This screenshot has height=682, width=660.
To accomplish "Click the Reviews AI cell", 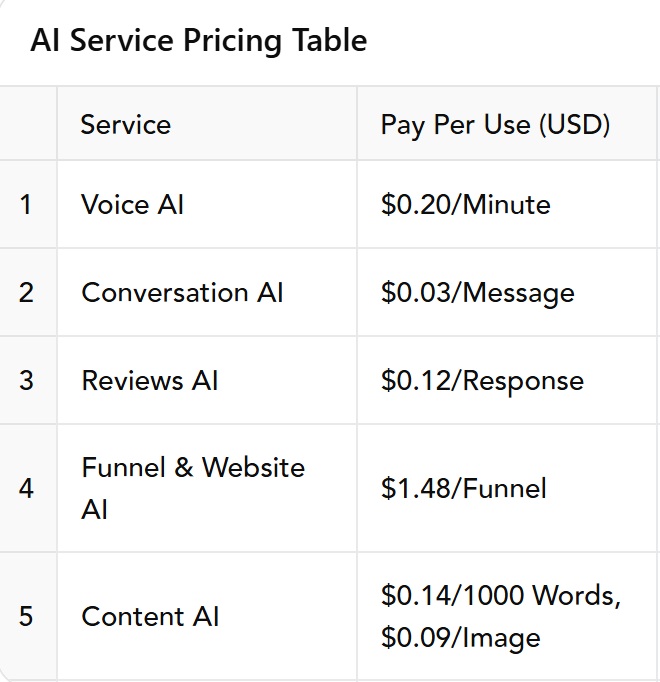I will click(207, 380).
